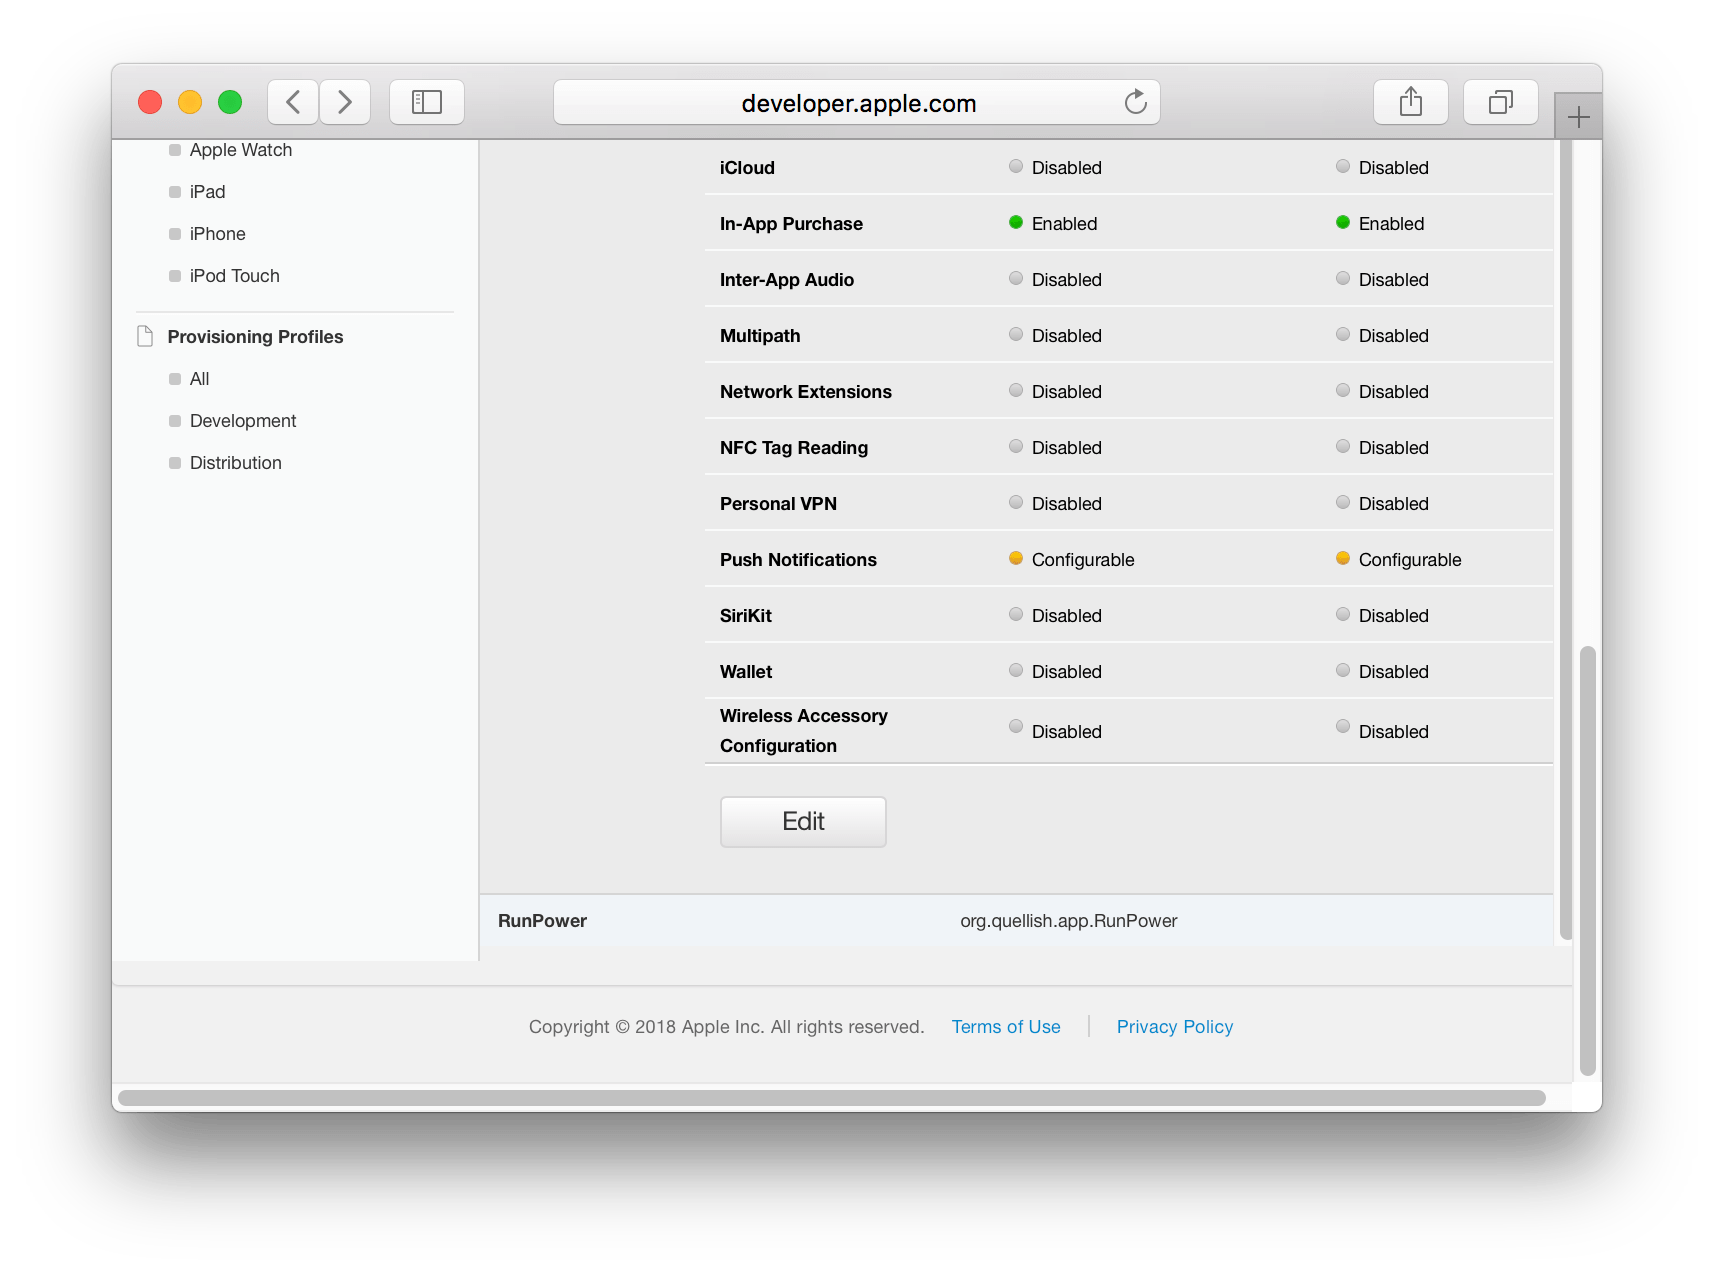Click second Disabled status for Wallet
The width and height of the screenshot is (1714, 1272).
(1394, 672)
